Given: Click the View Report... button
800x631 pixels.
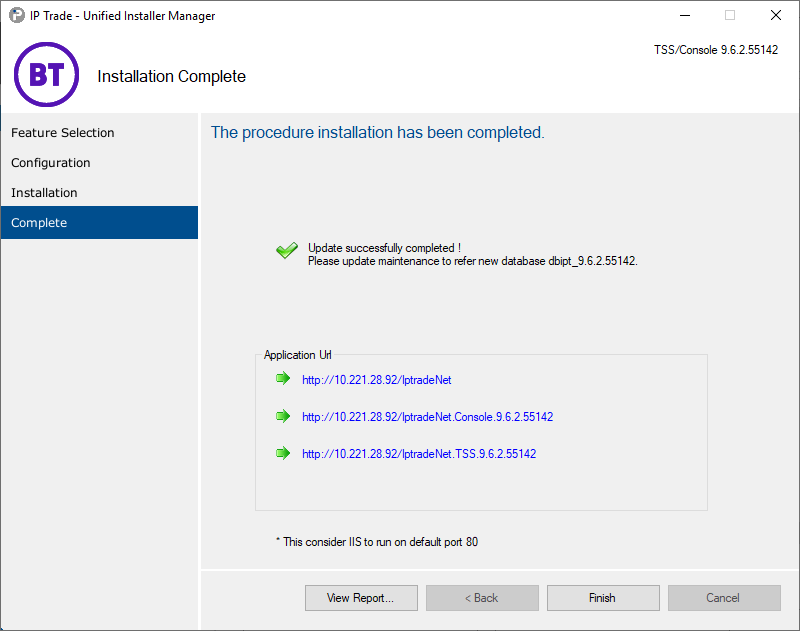Looking at the screenshot, I should point(361,598).
